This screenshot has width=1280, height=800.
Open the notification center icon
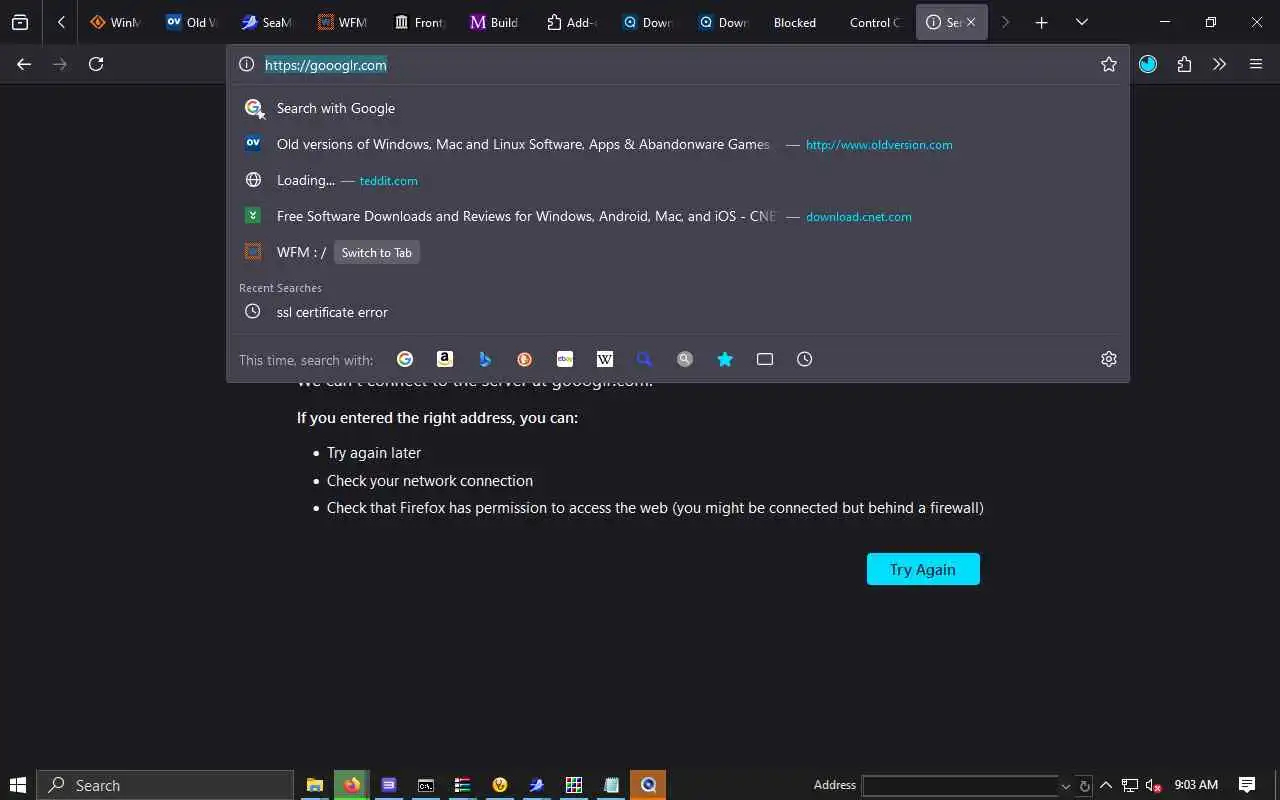1247,785
